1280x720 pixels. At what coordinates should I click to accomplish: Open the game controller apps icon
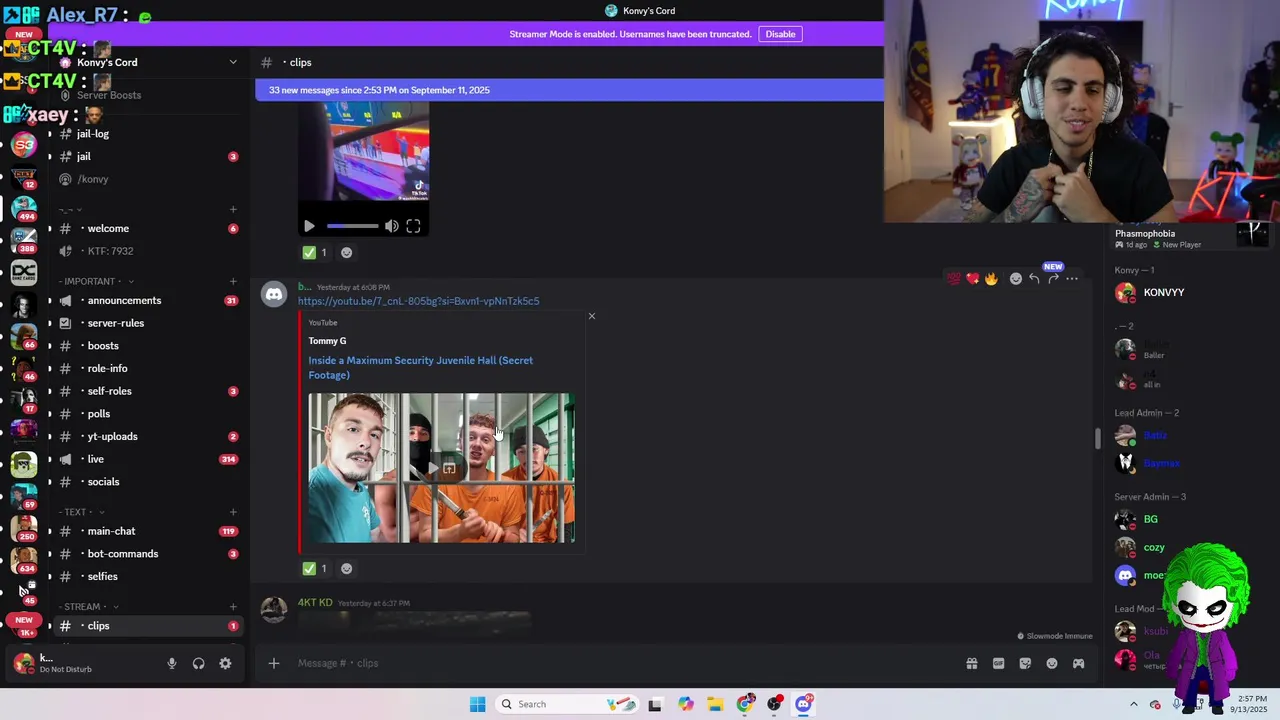click(1078, 663)
